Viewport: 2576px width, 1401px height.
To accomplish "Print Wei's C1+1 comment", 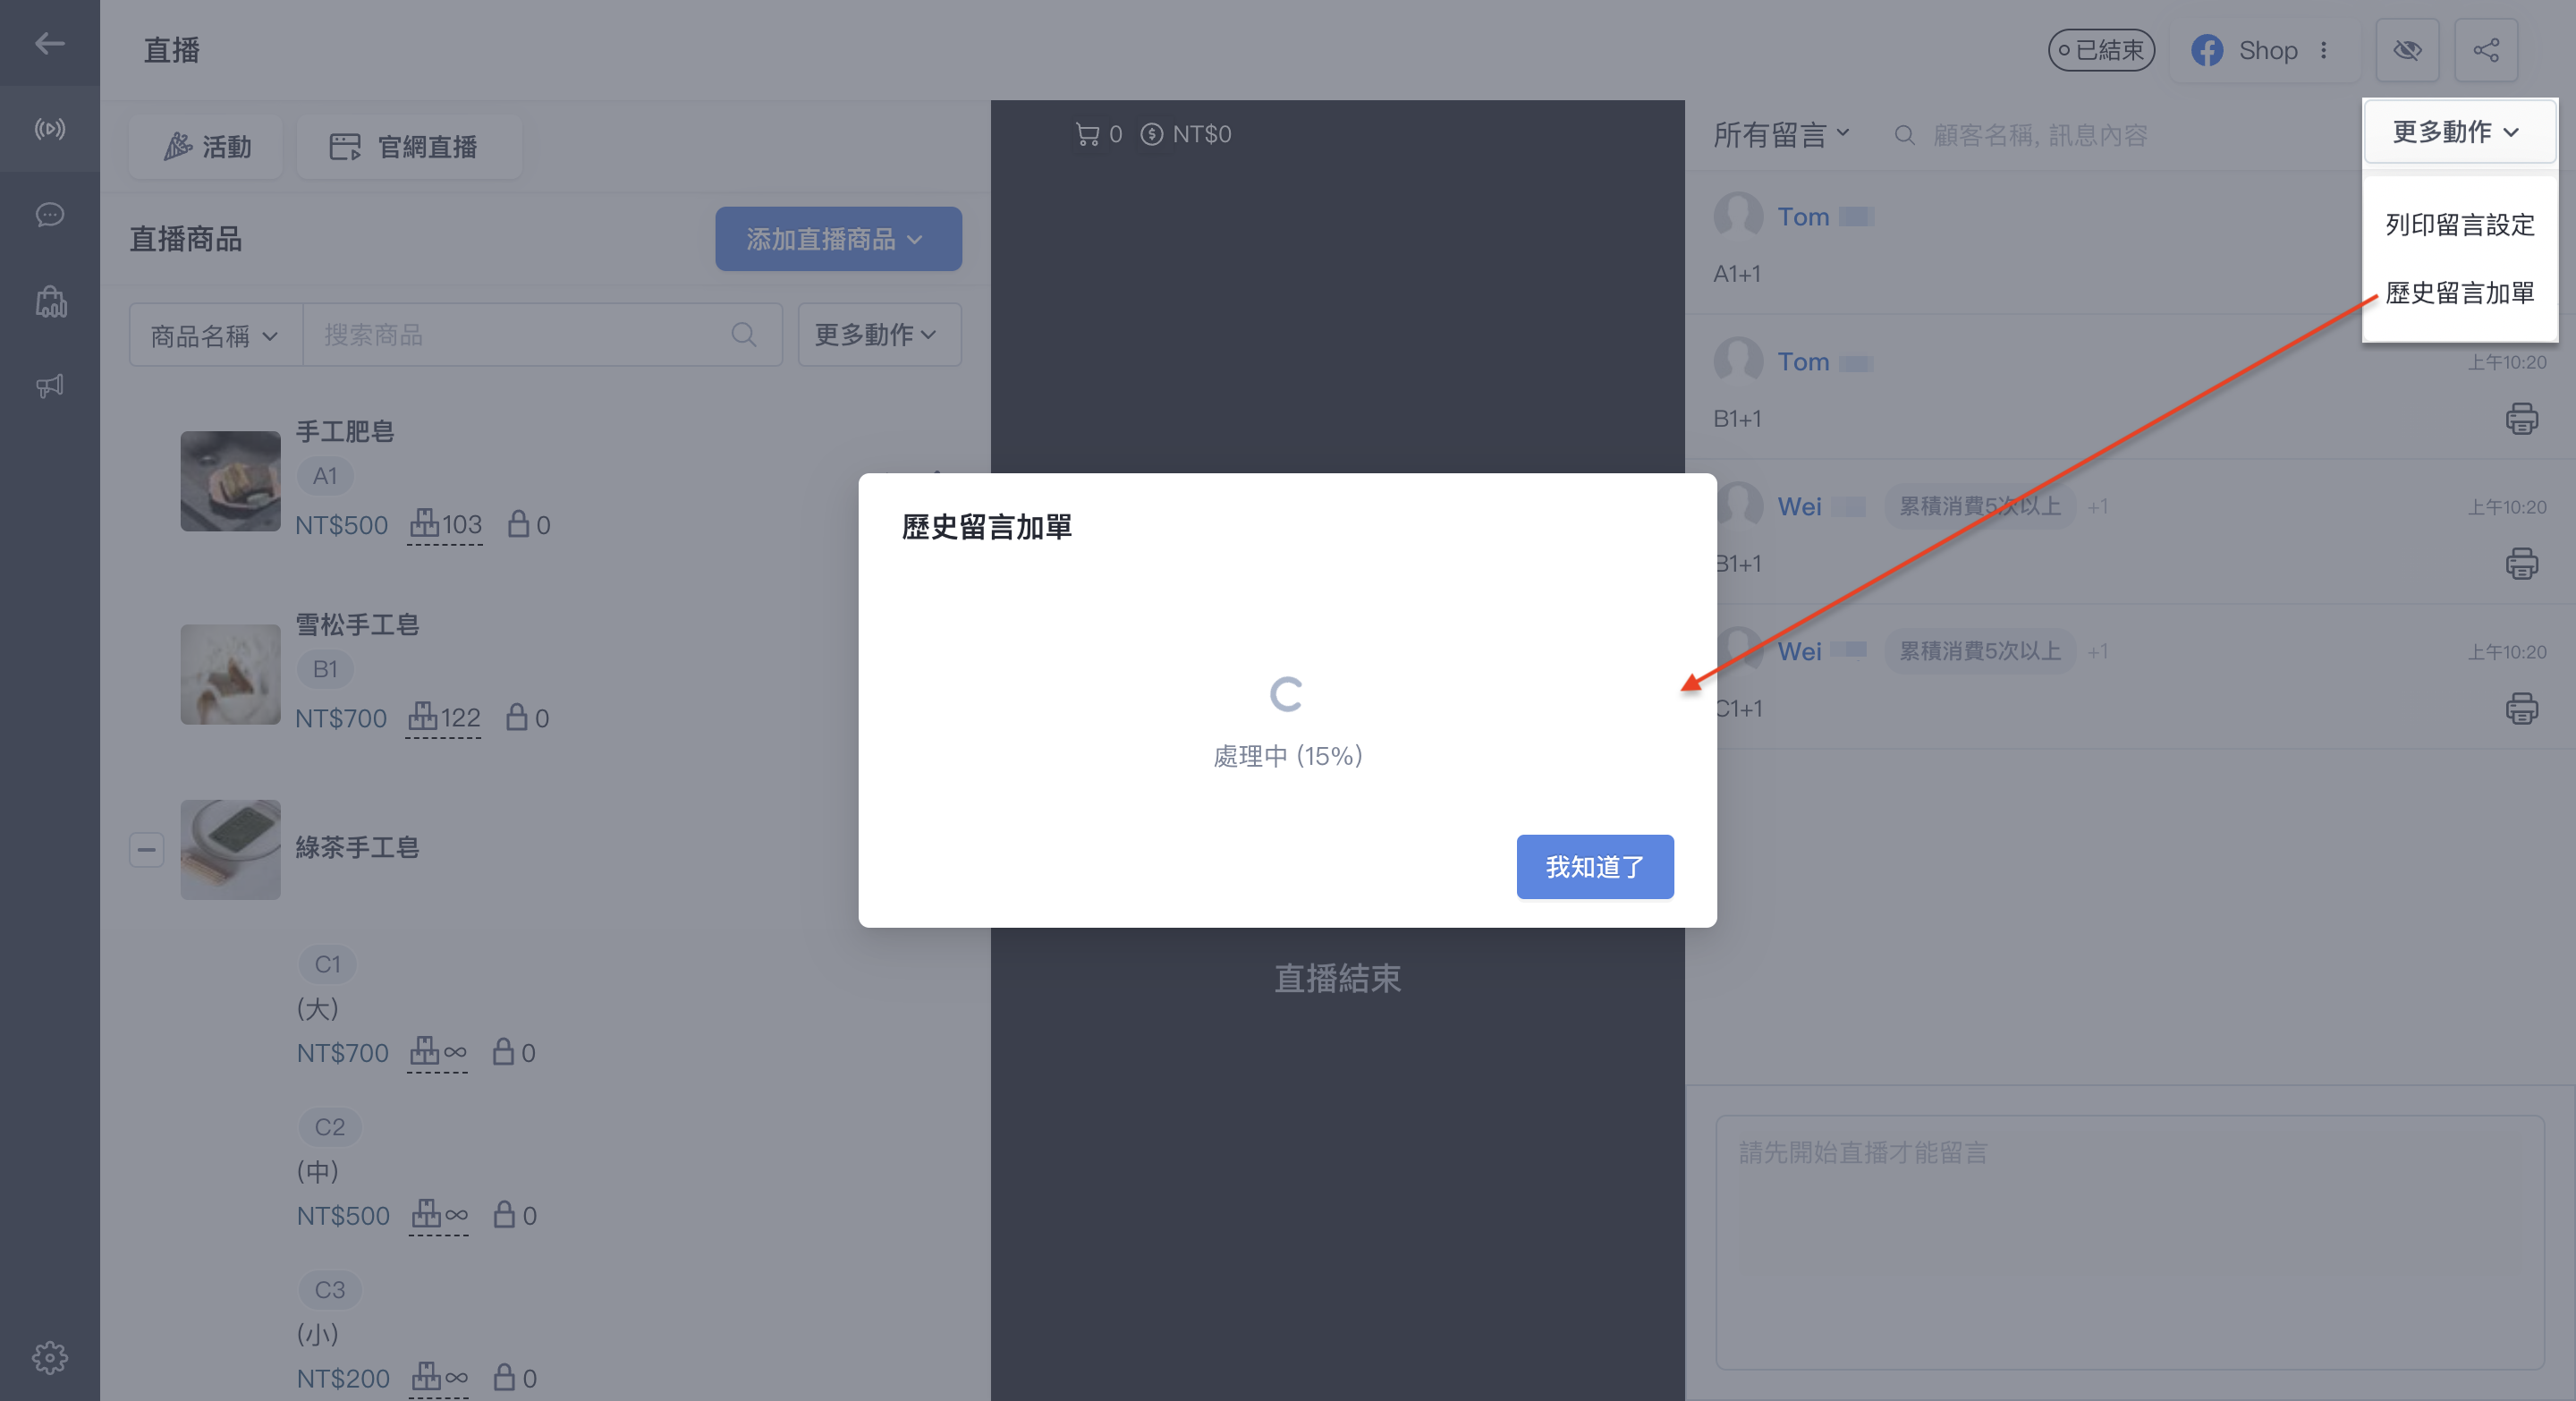I will (x=2521, y=708).
